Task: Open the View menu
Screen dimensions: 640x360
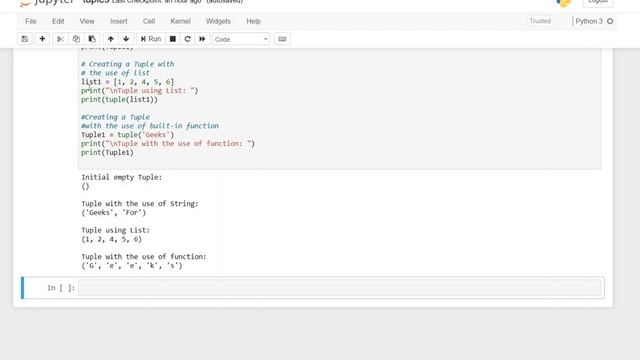Action: pos(87,21)
